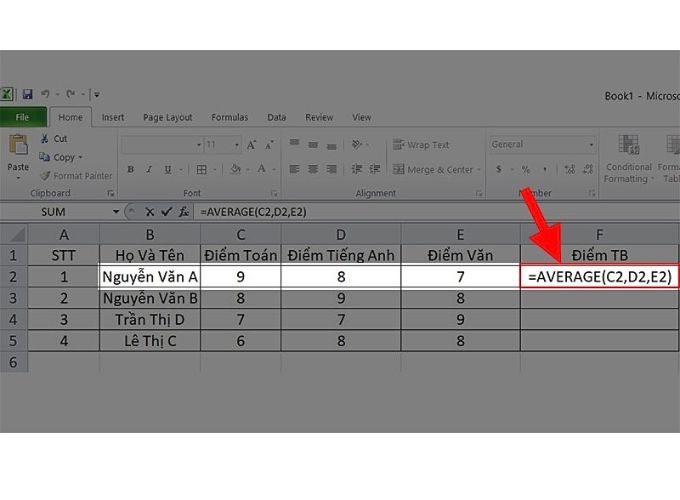Click the Align Text Left icon

click(x=294, y=169)
